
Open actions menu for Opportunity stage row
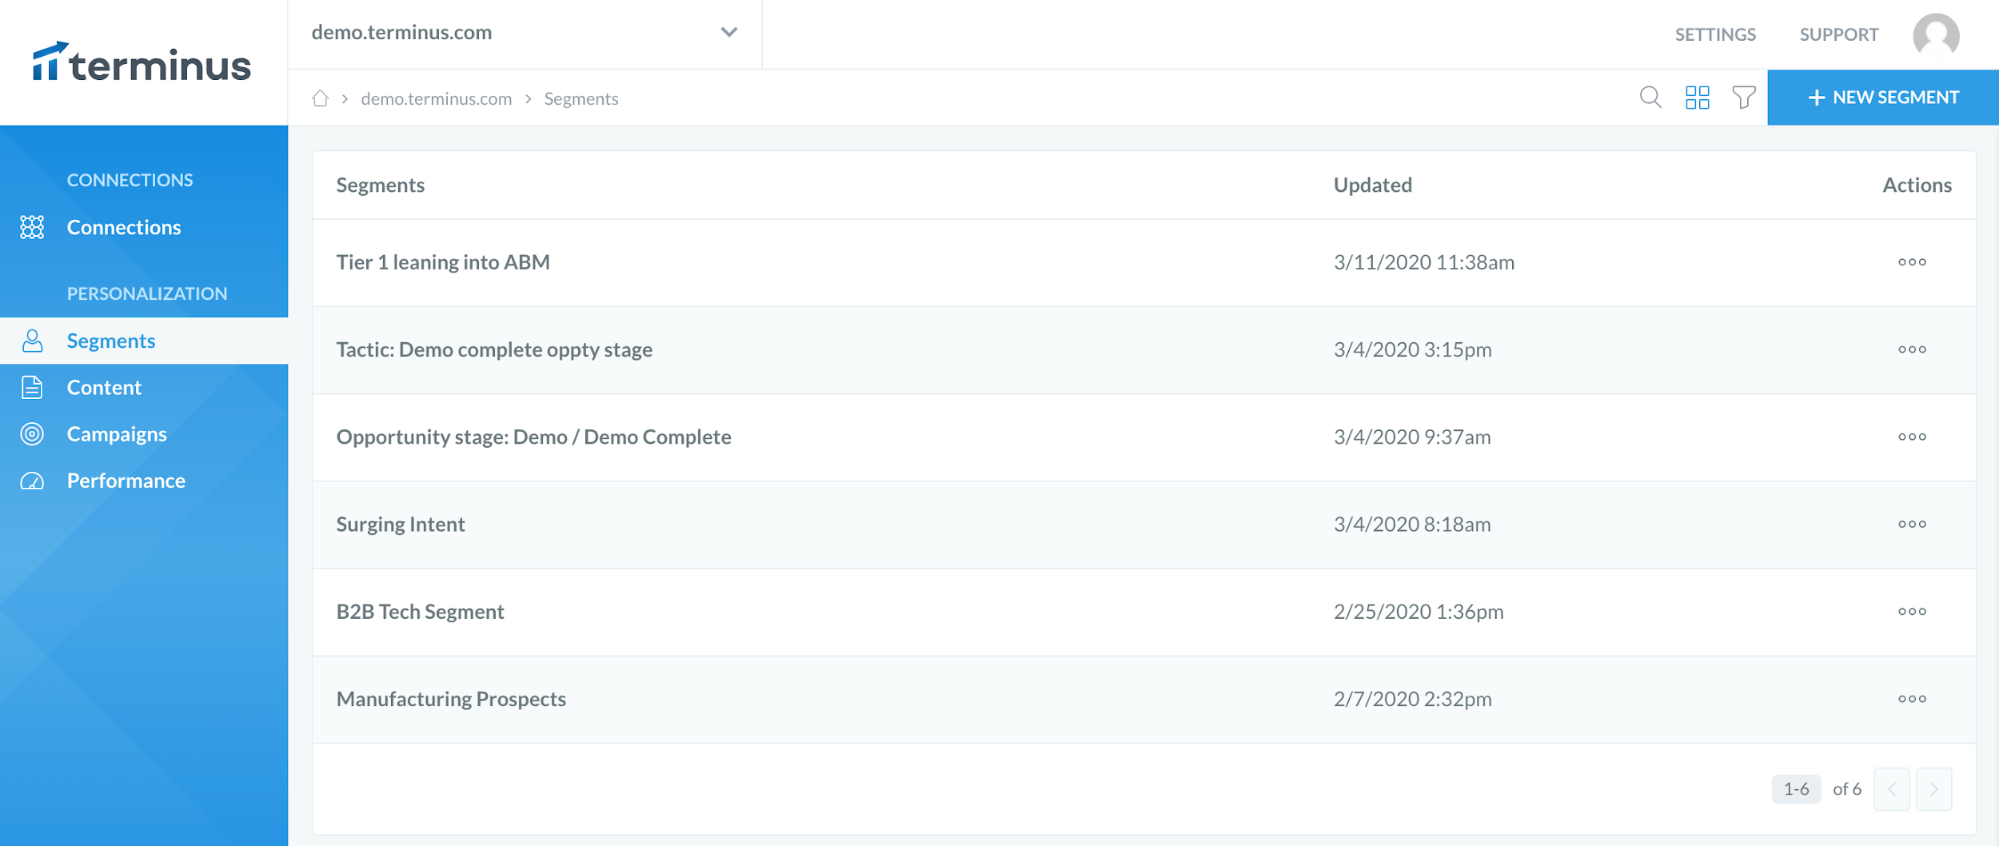click(1912, 437)
